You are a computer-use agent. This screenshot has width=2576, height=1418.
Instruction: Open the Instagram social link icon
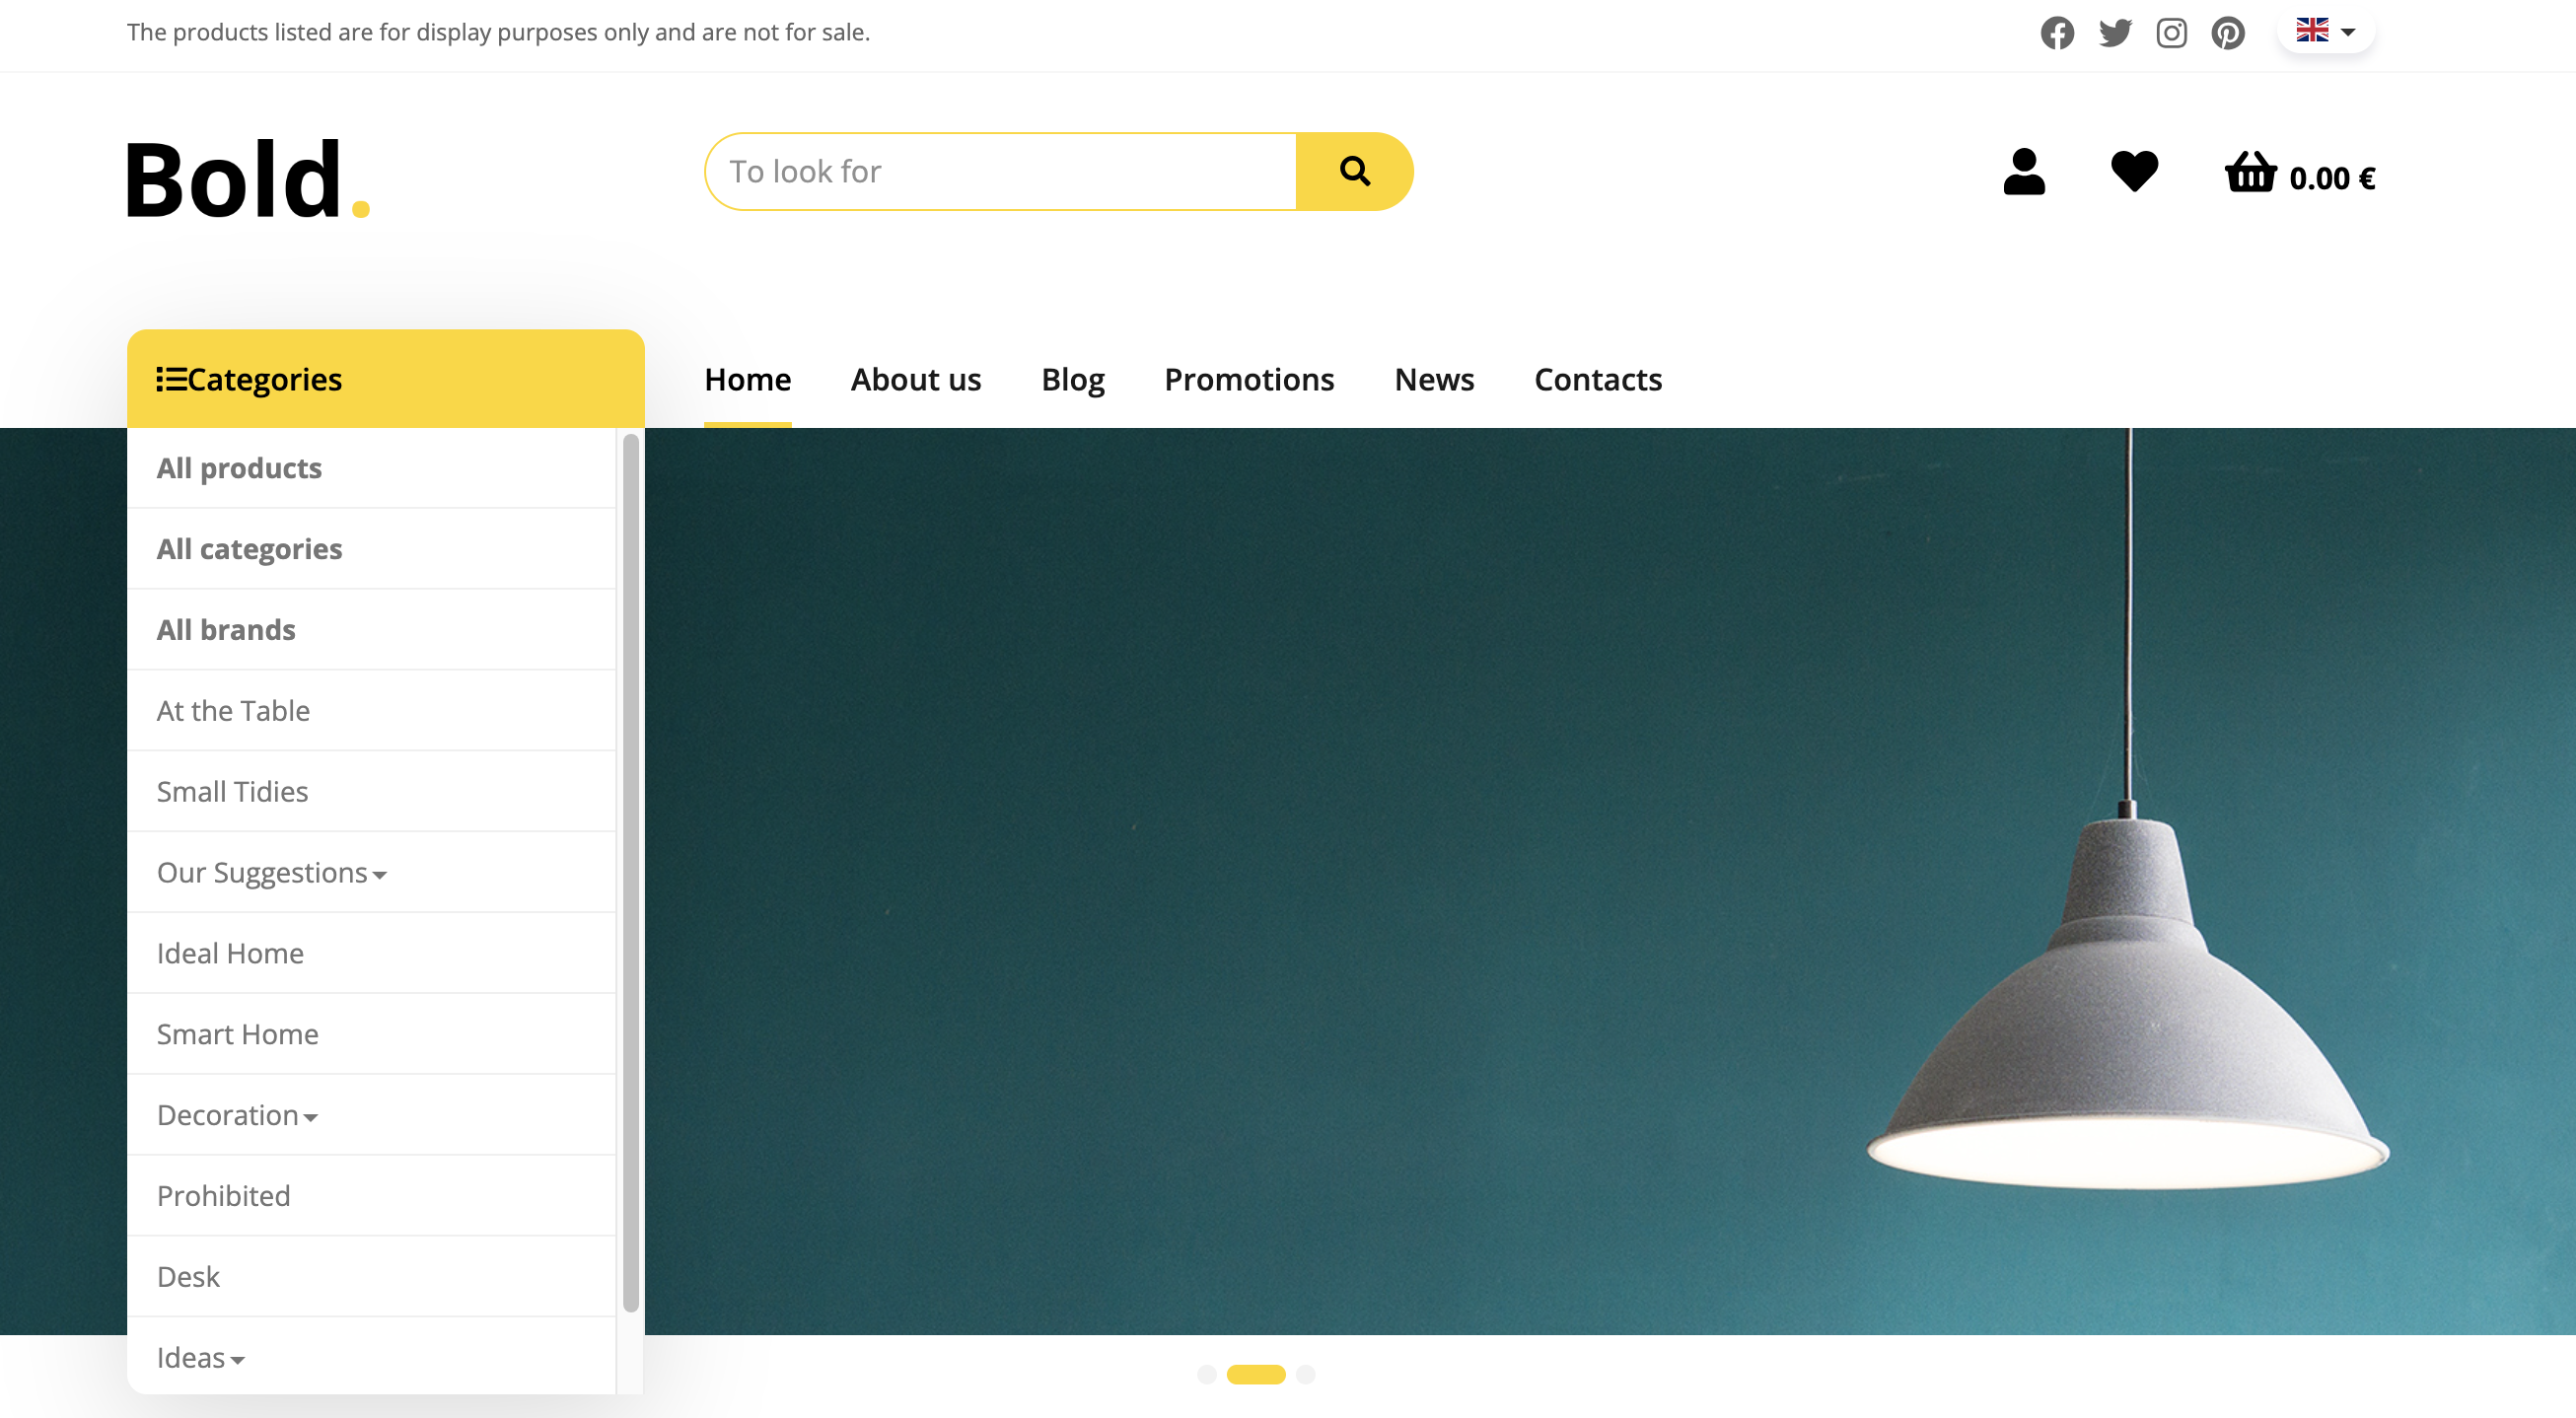(x=2171, y=33)
